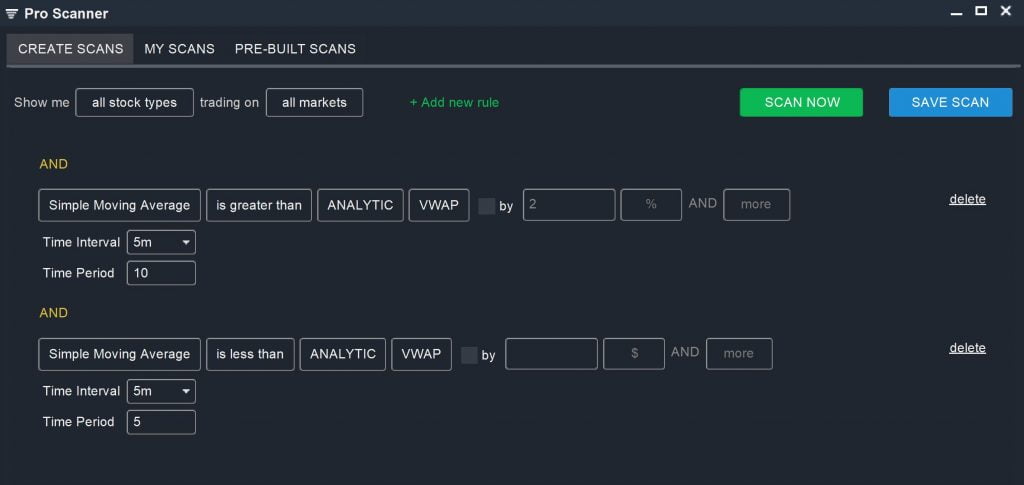The height and width of the screenshot is (485, 1024).
Task: Click '+ Add new rule' link
Action: [454, 102]
